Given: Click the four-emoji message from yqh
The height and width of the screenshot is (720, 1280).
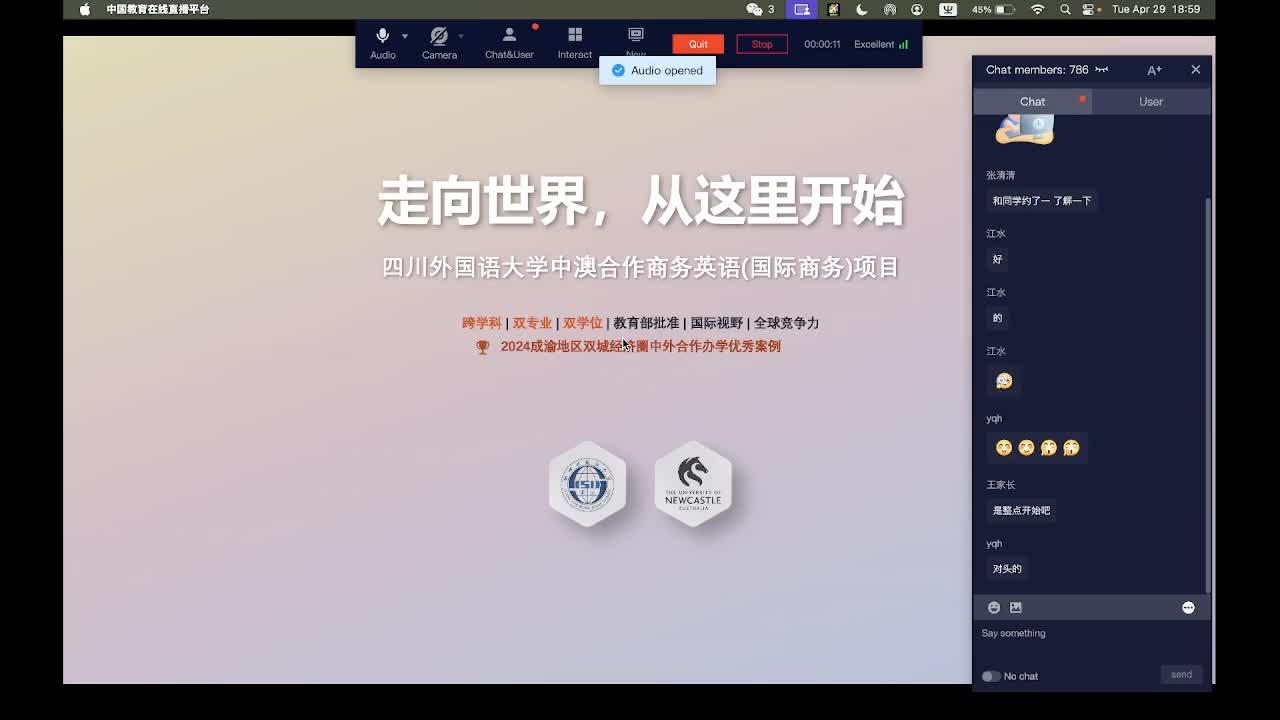Looking at the screenshot, I should tap(1037, 448).
